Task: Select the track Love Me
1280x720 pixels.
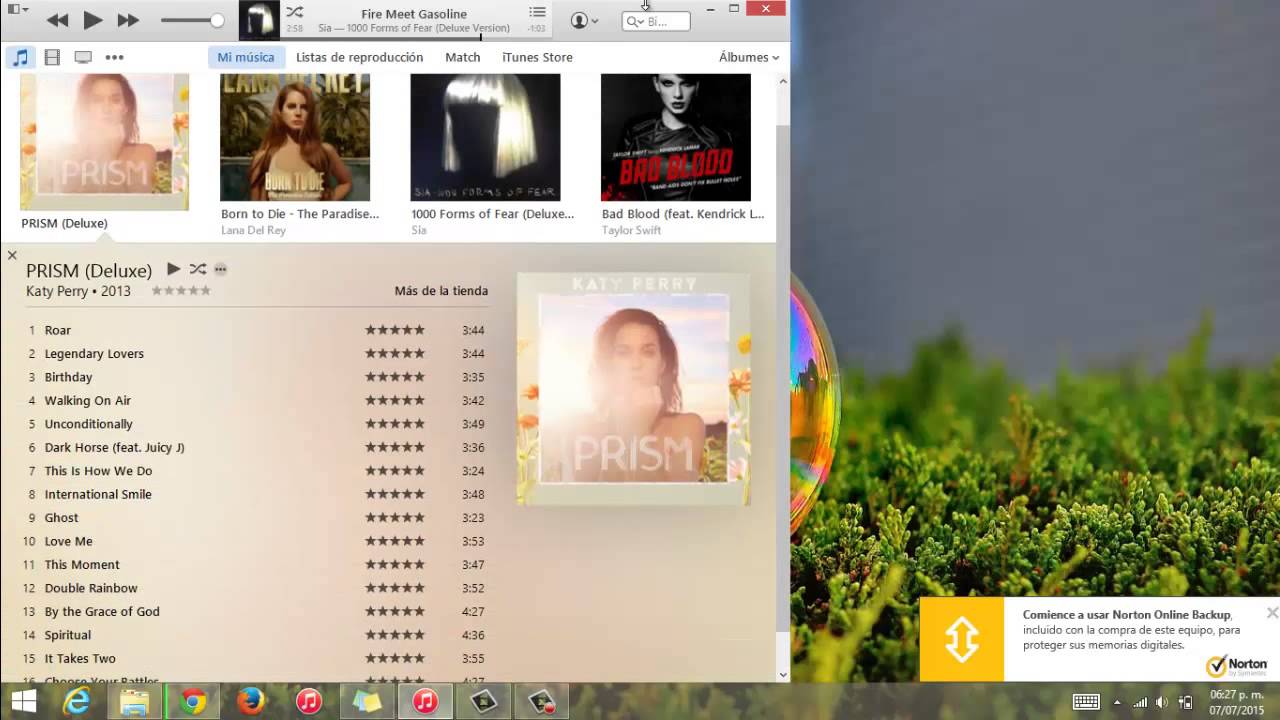Action: (x=68, y=541)
